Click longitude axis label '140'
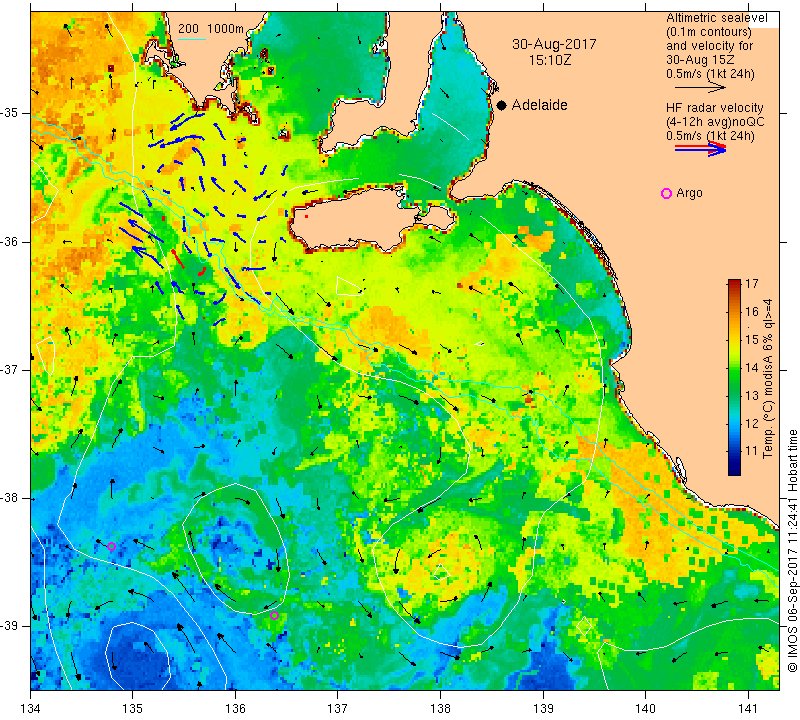The height and width of the screenshot is (720, 800). coord(645,708)
